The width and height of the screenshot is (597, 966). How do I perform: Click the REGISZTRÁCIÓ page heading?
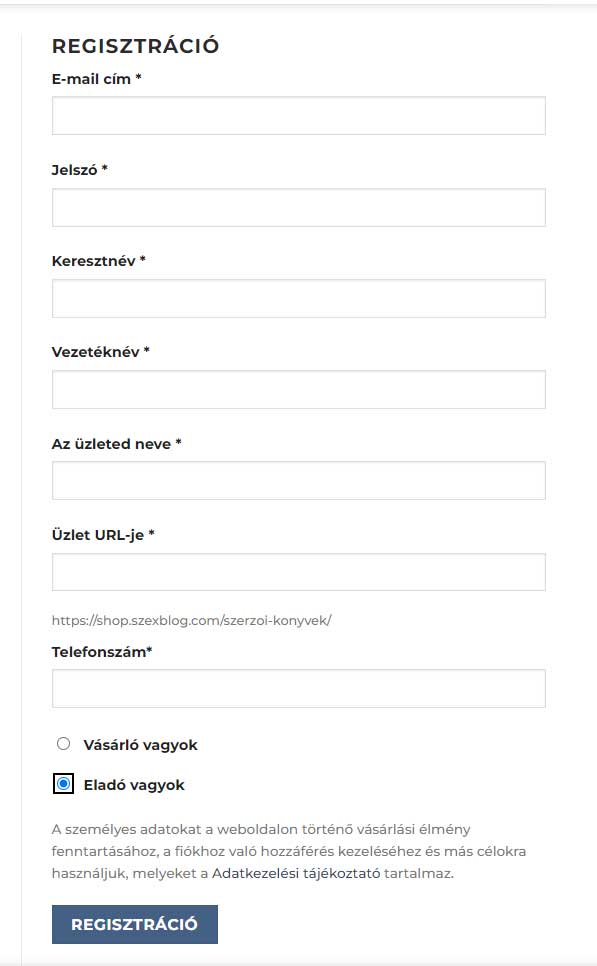point(135,44)
